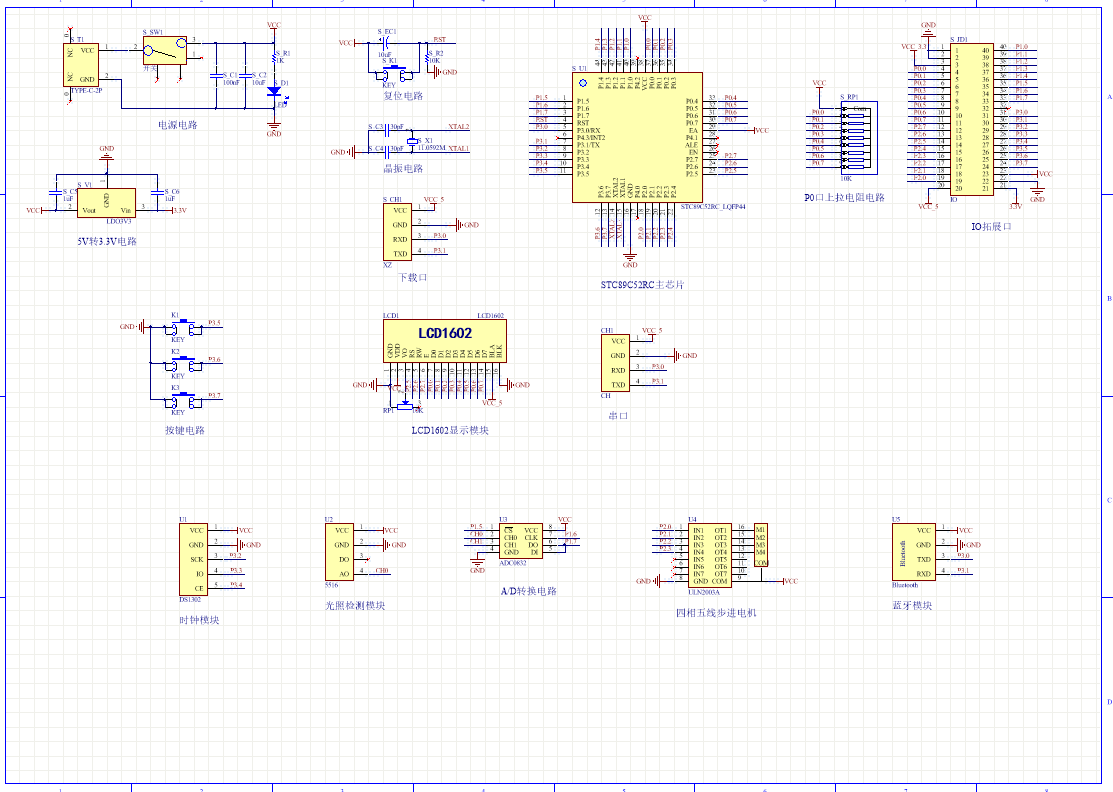Click the 四相五线步进电机 label

pos(716,613)
